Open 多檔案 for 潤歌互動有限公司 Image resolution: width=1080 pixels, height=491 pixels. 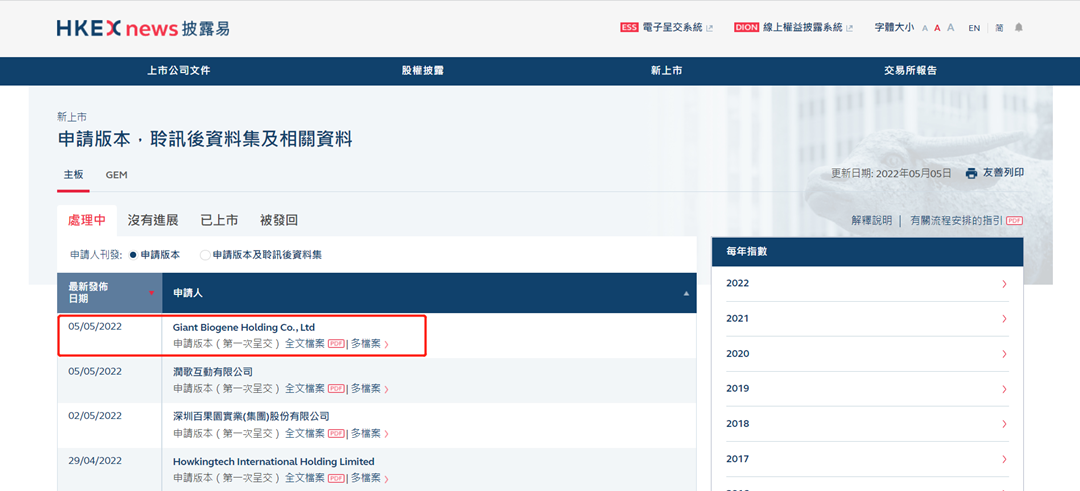click(x=369, y=388)
